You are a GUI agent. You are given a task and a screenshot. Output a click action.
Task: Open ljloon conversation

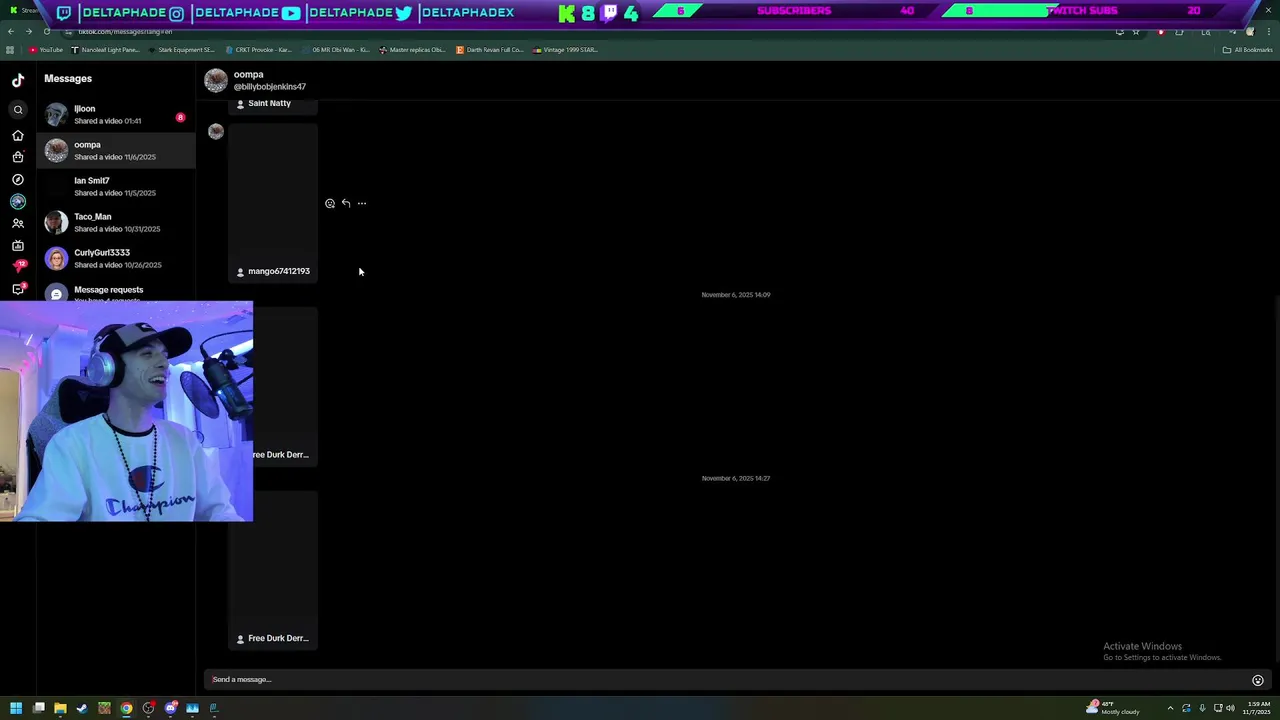(116, 115)
